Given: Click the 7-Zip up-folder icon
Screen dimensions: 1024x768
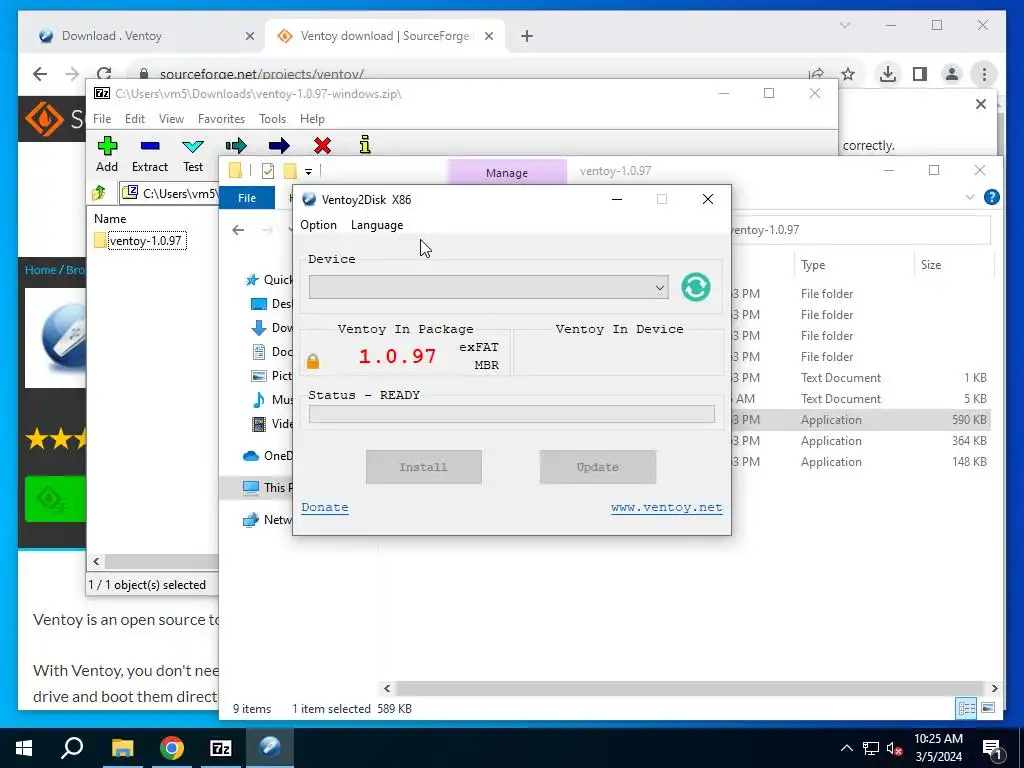Looking at the screenshot, I should point(99,193).
